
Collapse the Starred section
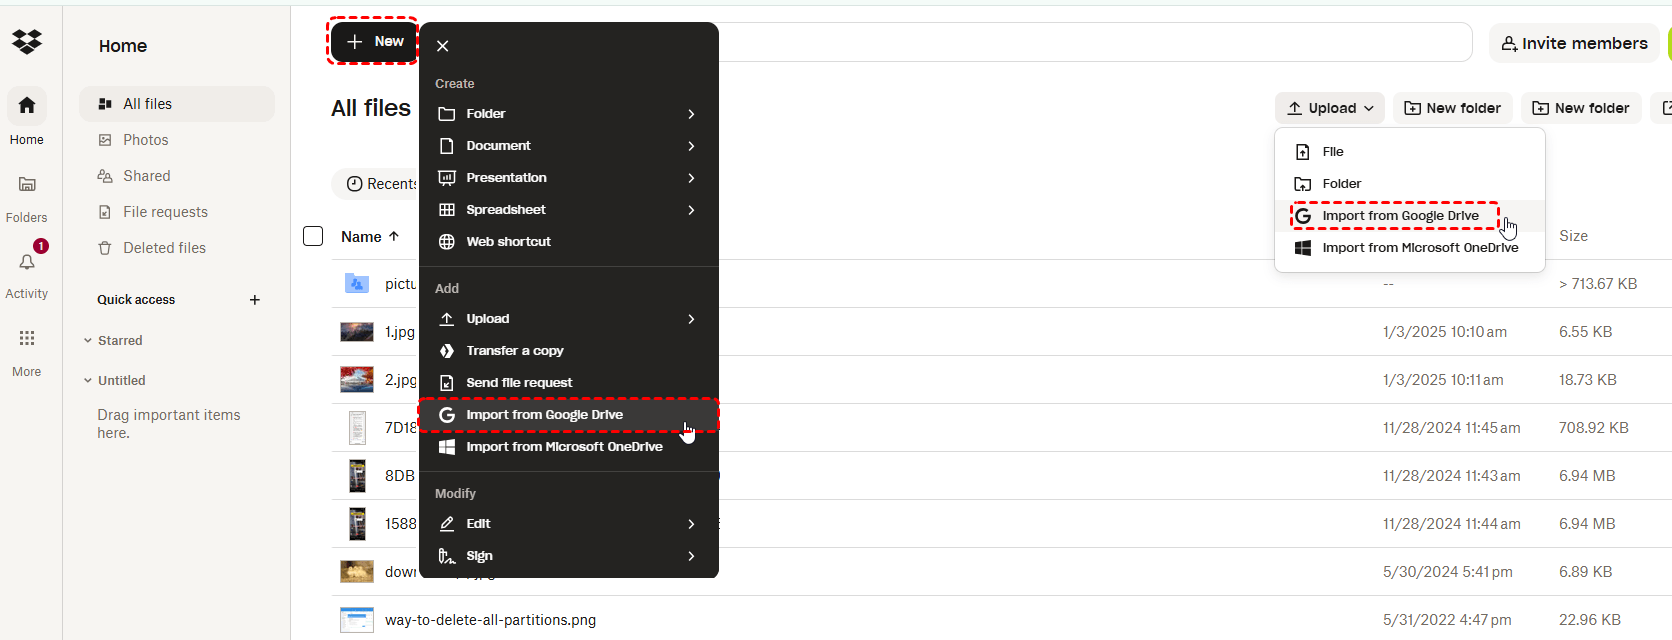coord(88,341)
